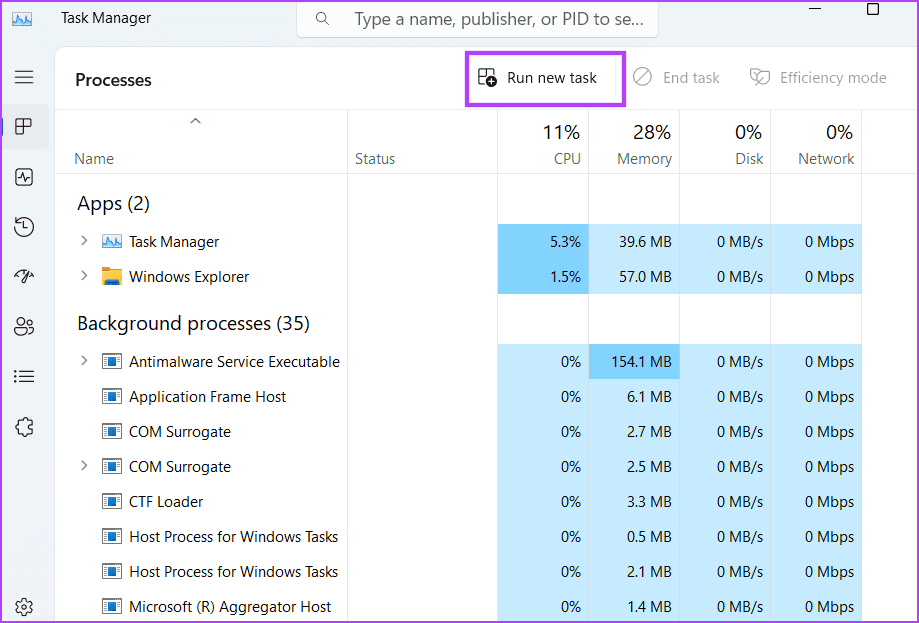Expand the Windows Explorer app row
The height and width of the screenshot is (623, 919).
(x=84, y=275)
